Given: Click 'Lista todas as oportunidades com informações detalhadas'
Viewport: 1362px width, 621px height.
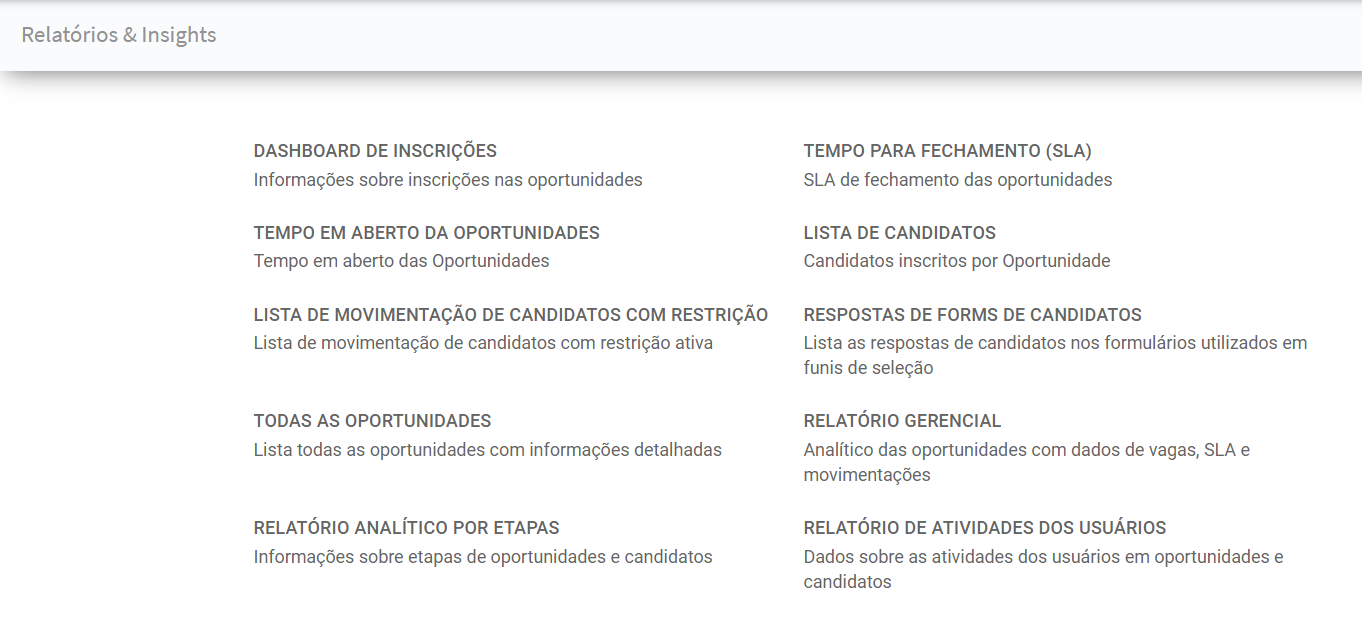Looking at the screenshot, I should tap(487, 450).
